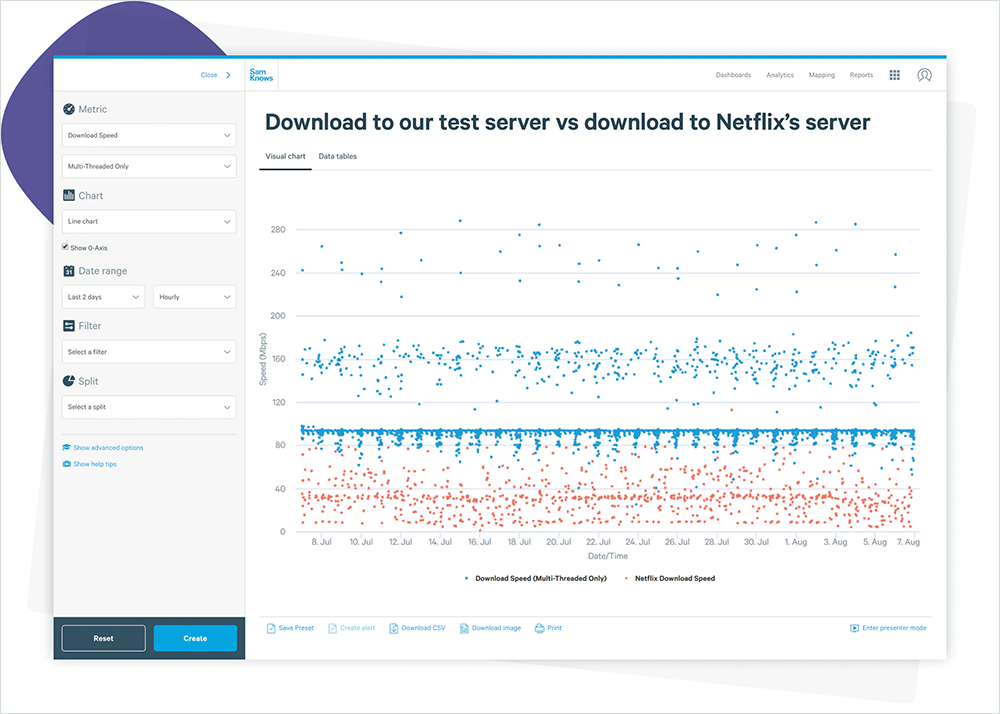Open the user profile icon

(x=924, y=75)
